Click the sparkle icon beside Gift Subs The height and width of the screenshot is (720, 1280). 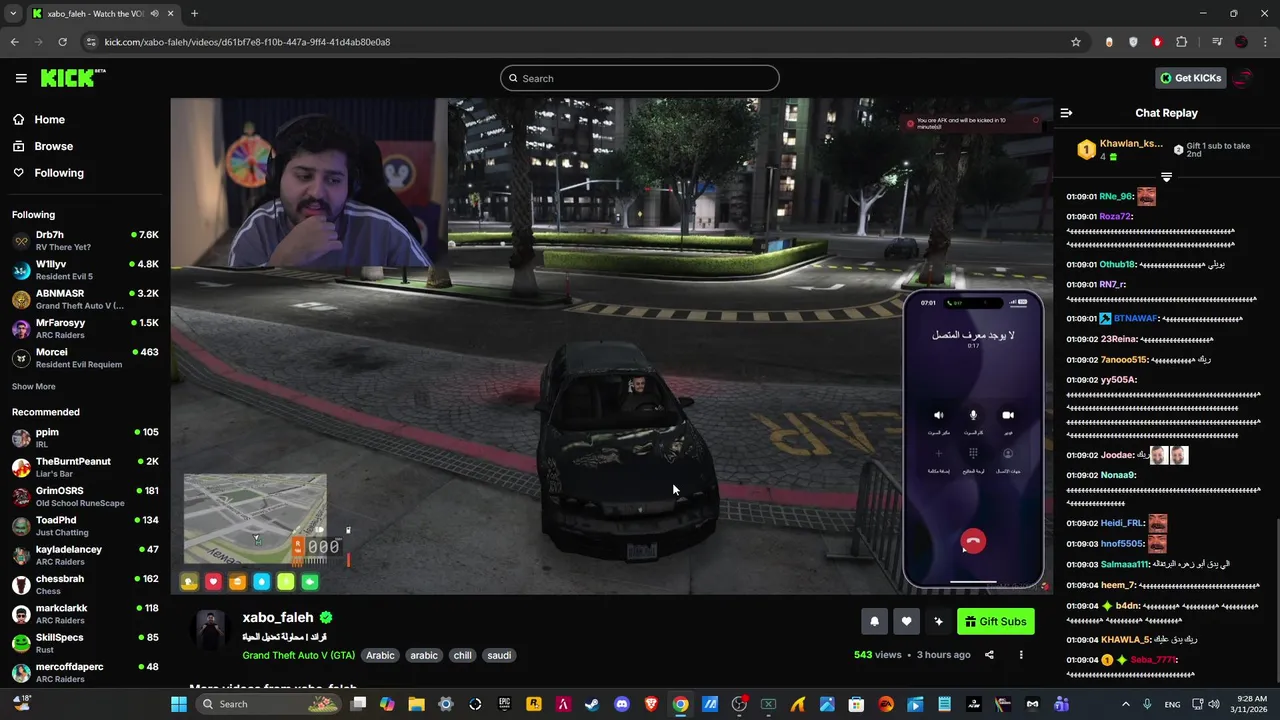[x=938, y=622]
